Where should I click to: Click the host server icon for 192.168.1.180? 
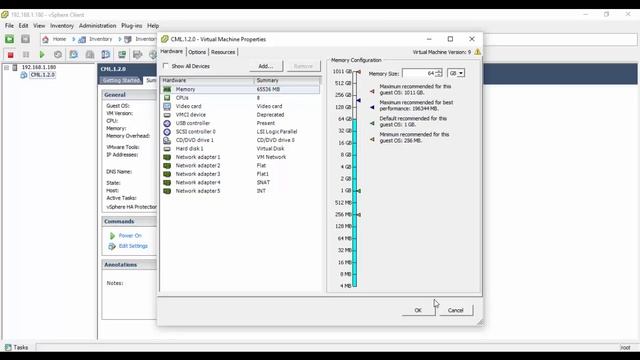click(x=15, y=67)
